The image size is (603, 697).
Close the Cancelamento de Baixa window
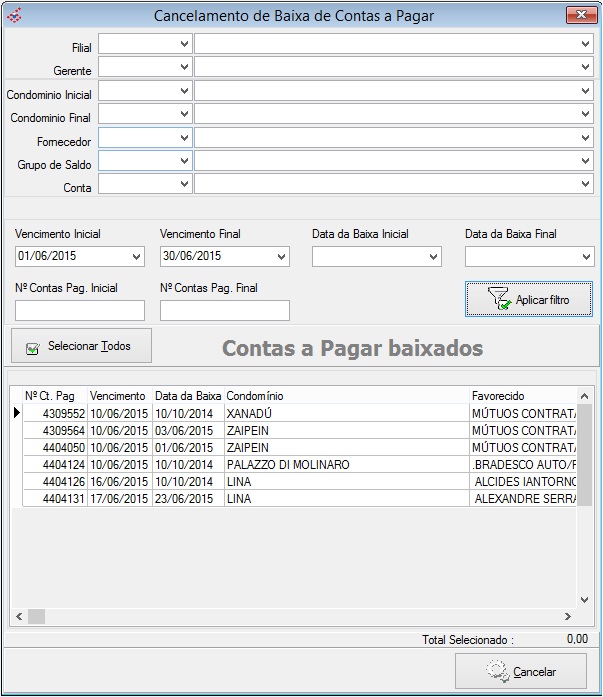579,15
